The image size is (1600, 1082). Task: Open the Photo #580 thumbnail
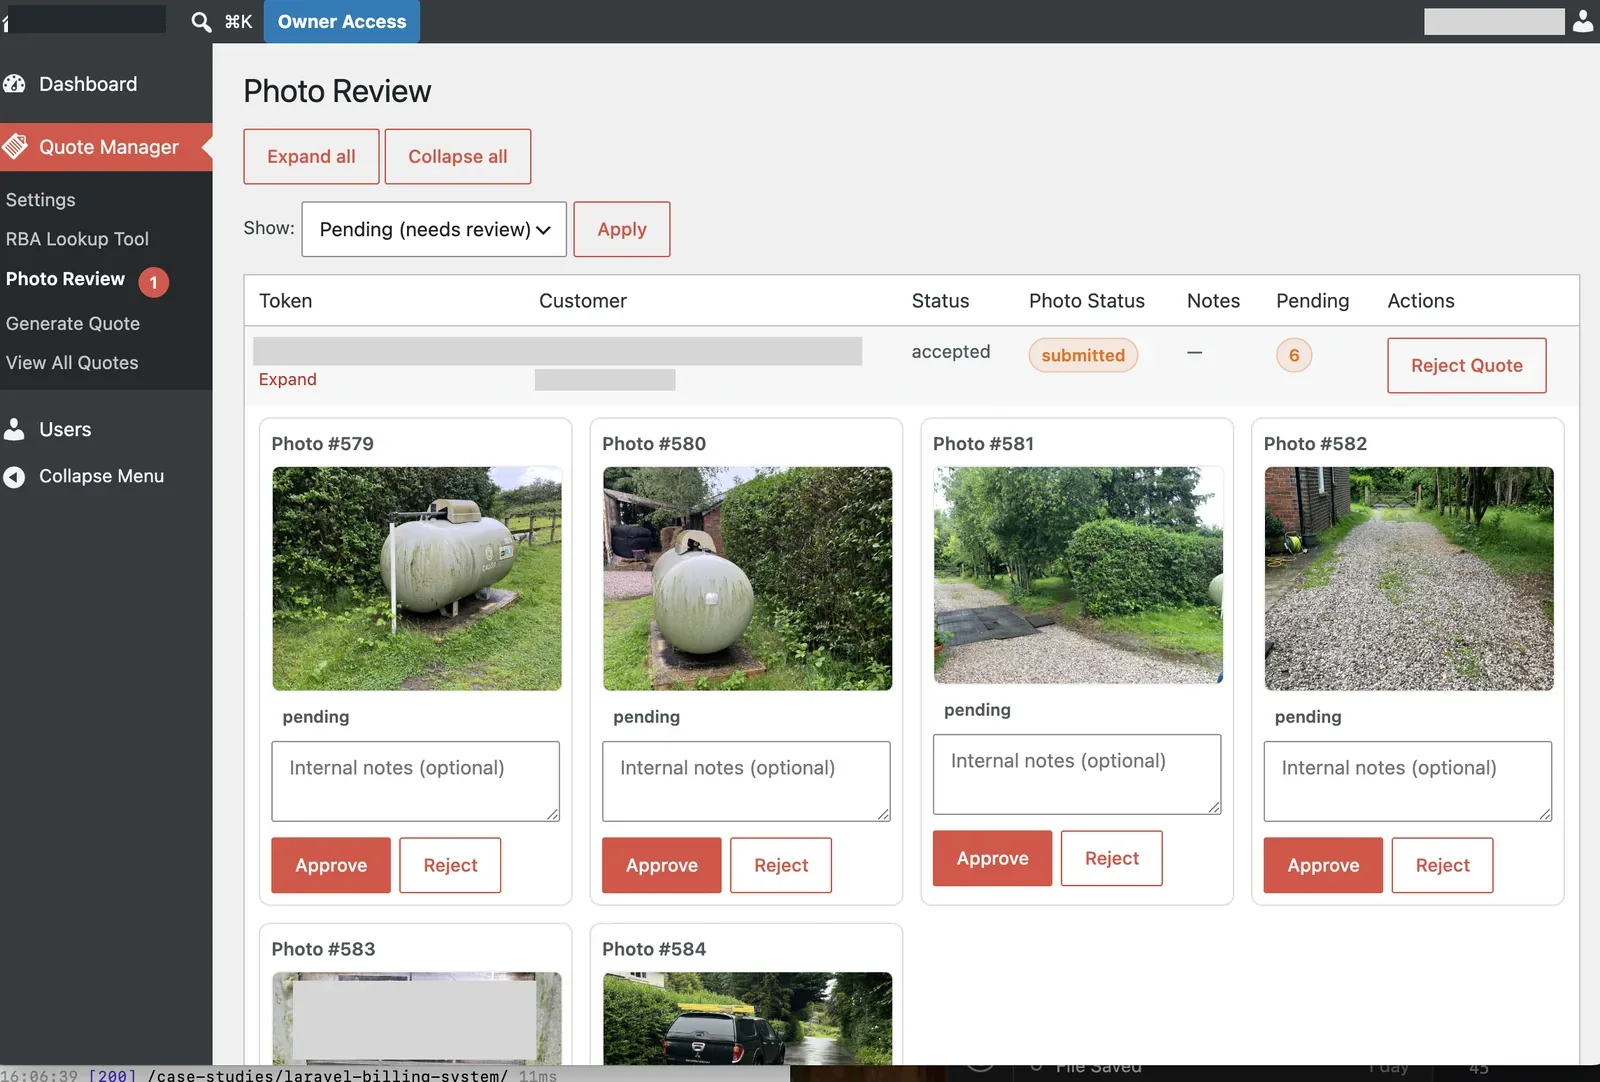[747, 579]
